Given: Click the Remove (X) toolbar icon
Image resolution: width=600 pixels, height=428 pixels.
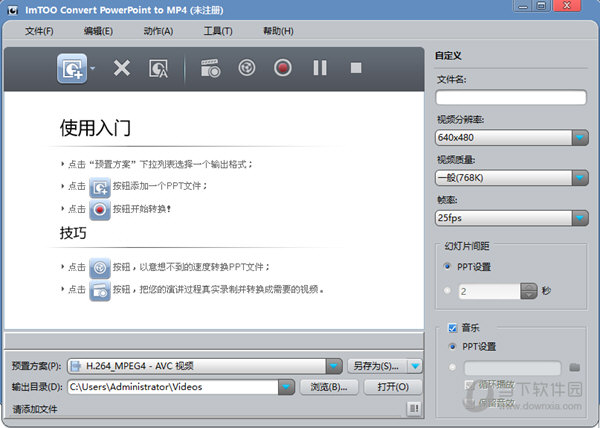Looking at the screenshot, I should point(122,68).
